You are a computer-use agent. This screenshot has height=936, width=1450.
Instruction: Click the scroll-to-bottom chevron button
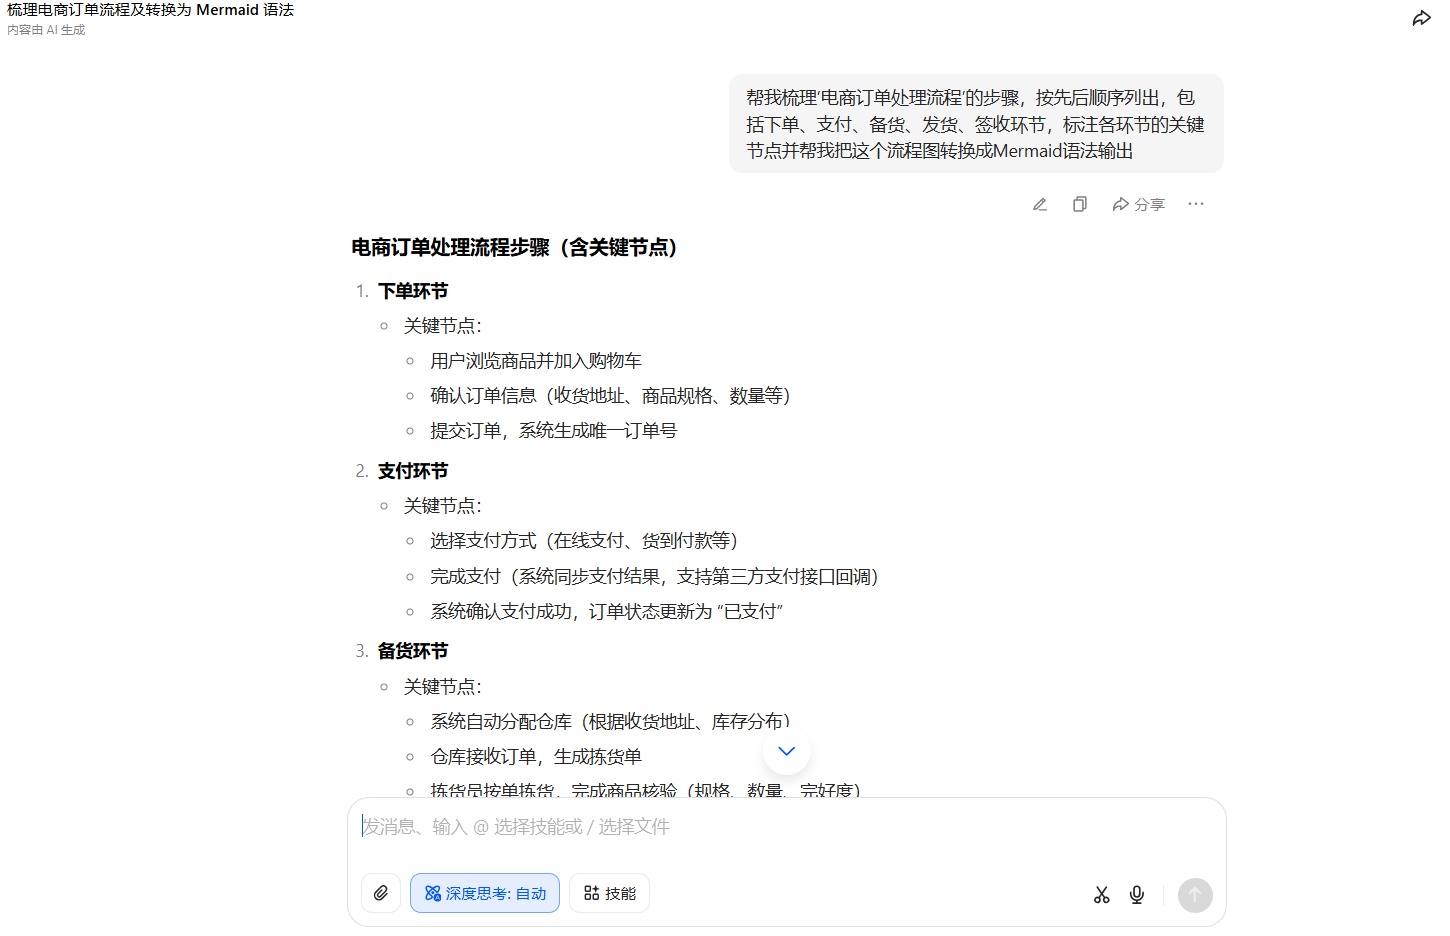[786, 751]
